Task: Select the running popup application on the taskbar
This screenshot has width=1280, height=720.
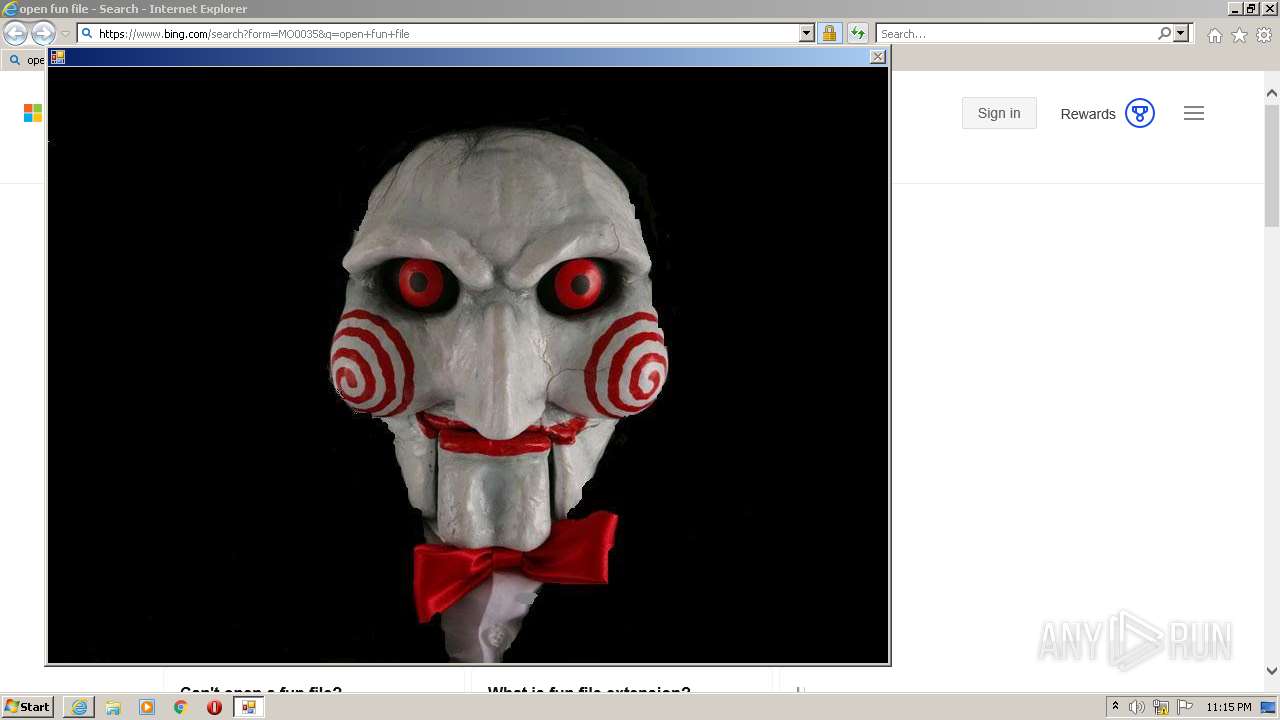Action: [249, 707]
